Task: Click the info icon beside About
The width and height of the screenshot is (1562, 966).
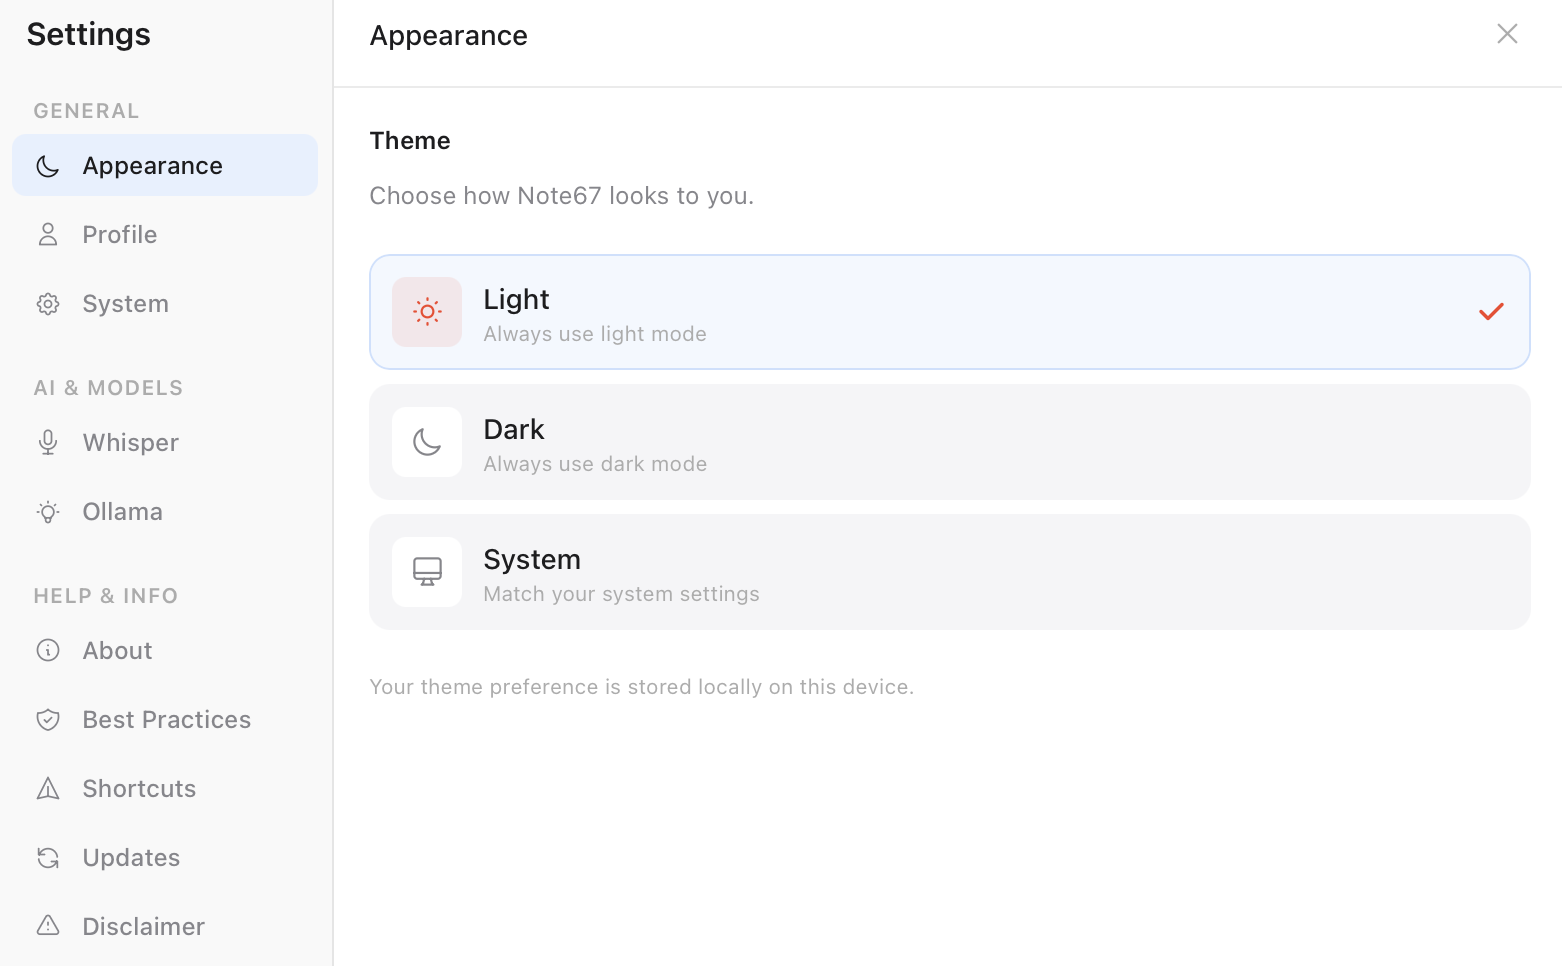Action: click(47, 650)
